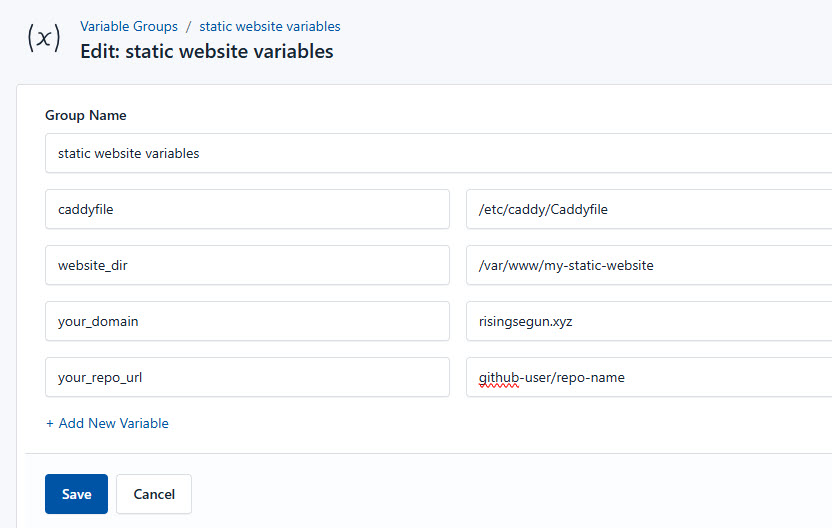
Task: Edit the /var/www/my-static-website value field
Action: (x=649, y=265)
